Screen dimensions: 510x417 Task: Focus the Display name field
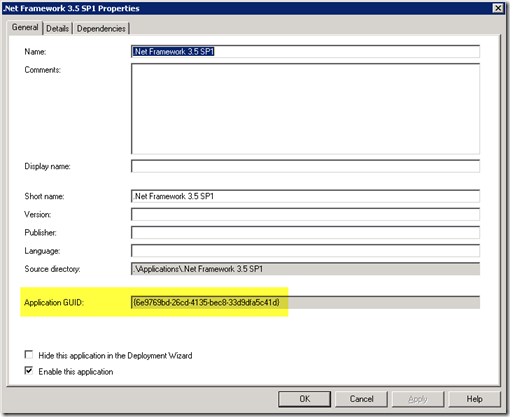coord(305,166)
